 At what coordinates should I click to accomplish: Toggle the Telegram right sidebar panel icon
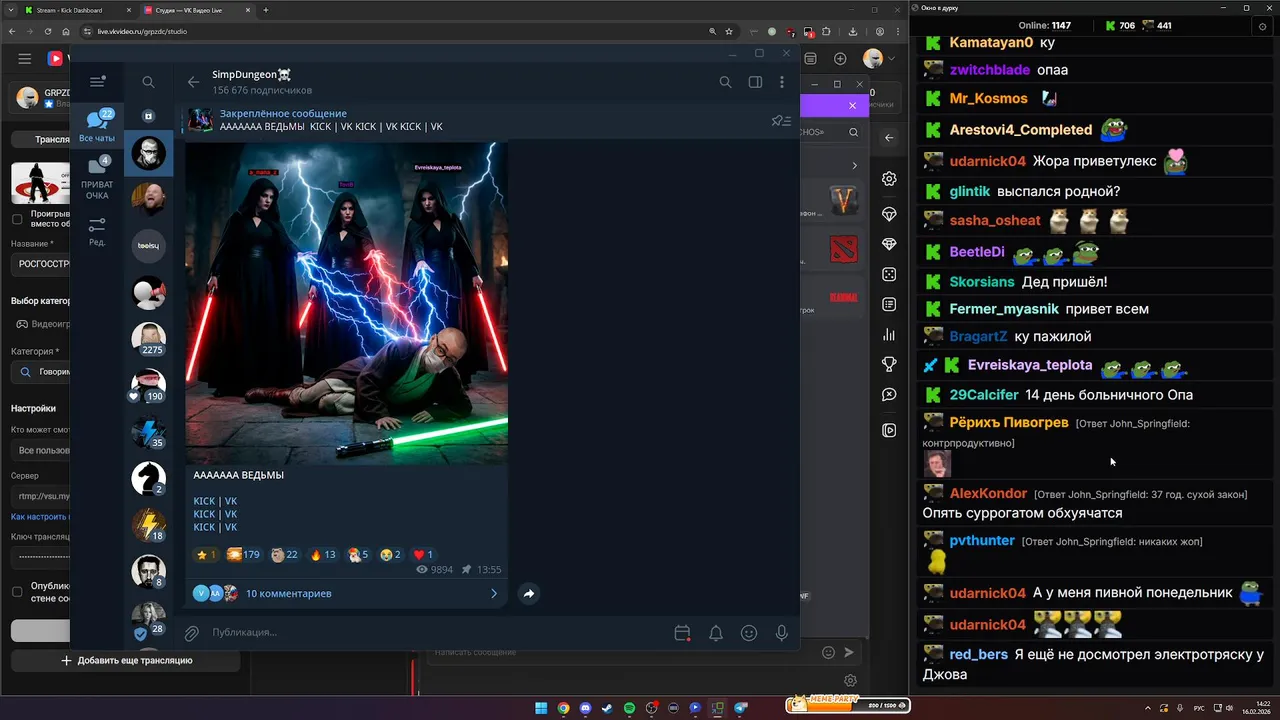755,82
